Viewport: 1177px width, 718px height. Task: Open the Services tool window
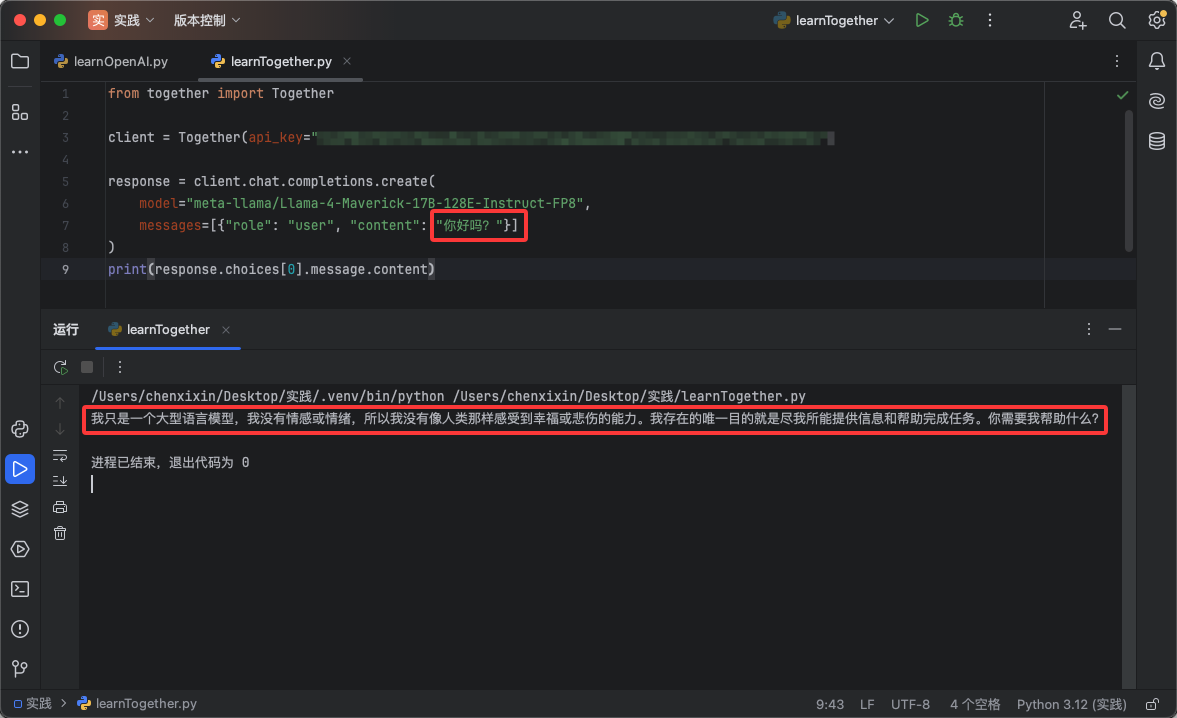pyautogui.click(x=20, y=549)
